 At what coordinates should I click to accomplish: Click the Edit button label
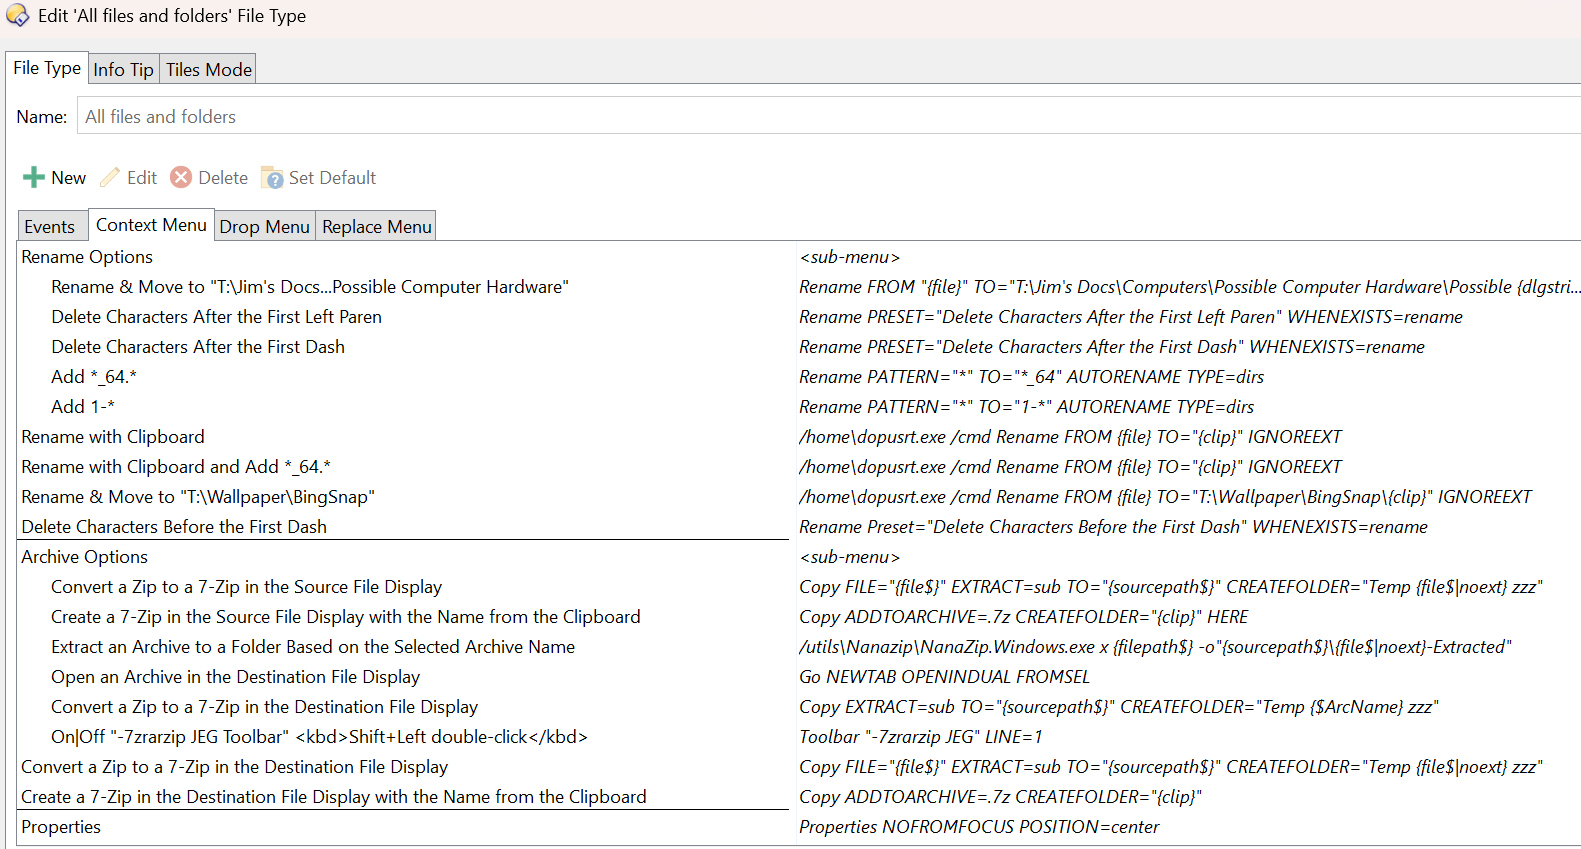click(142, 177)
